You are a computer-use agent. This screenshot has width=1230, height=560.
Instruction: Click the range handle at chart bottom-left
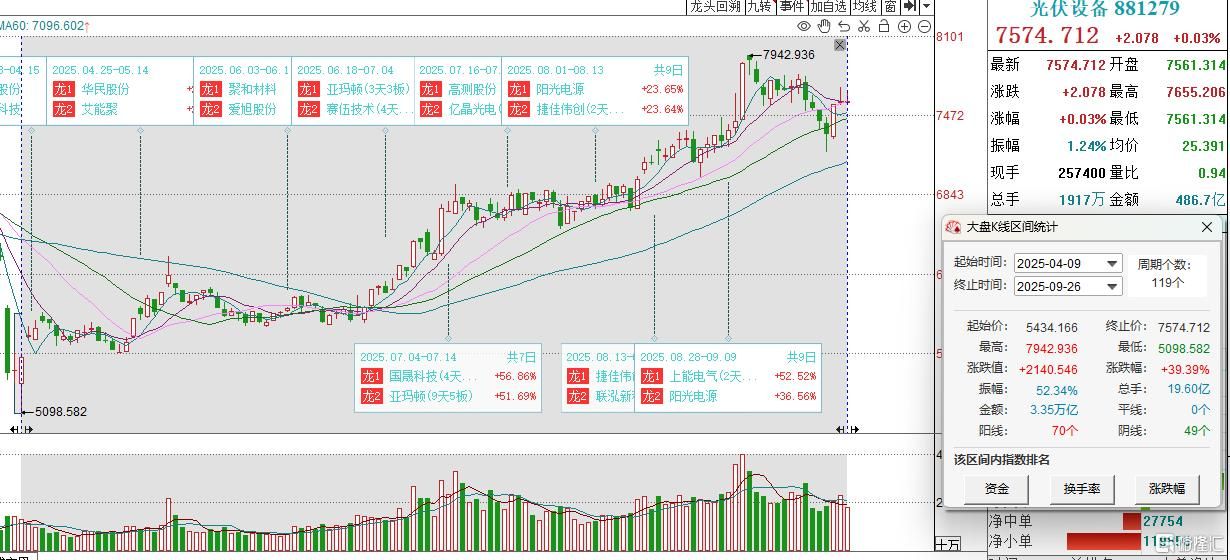22,429
